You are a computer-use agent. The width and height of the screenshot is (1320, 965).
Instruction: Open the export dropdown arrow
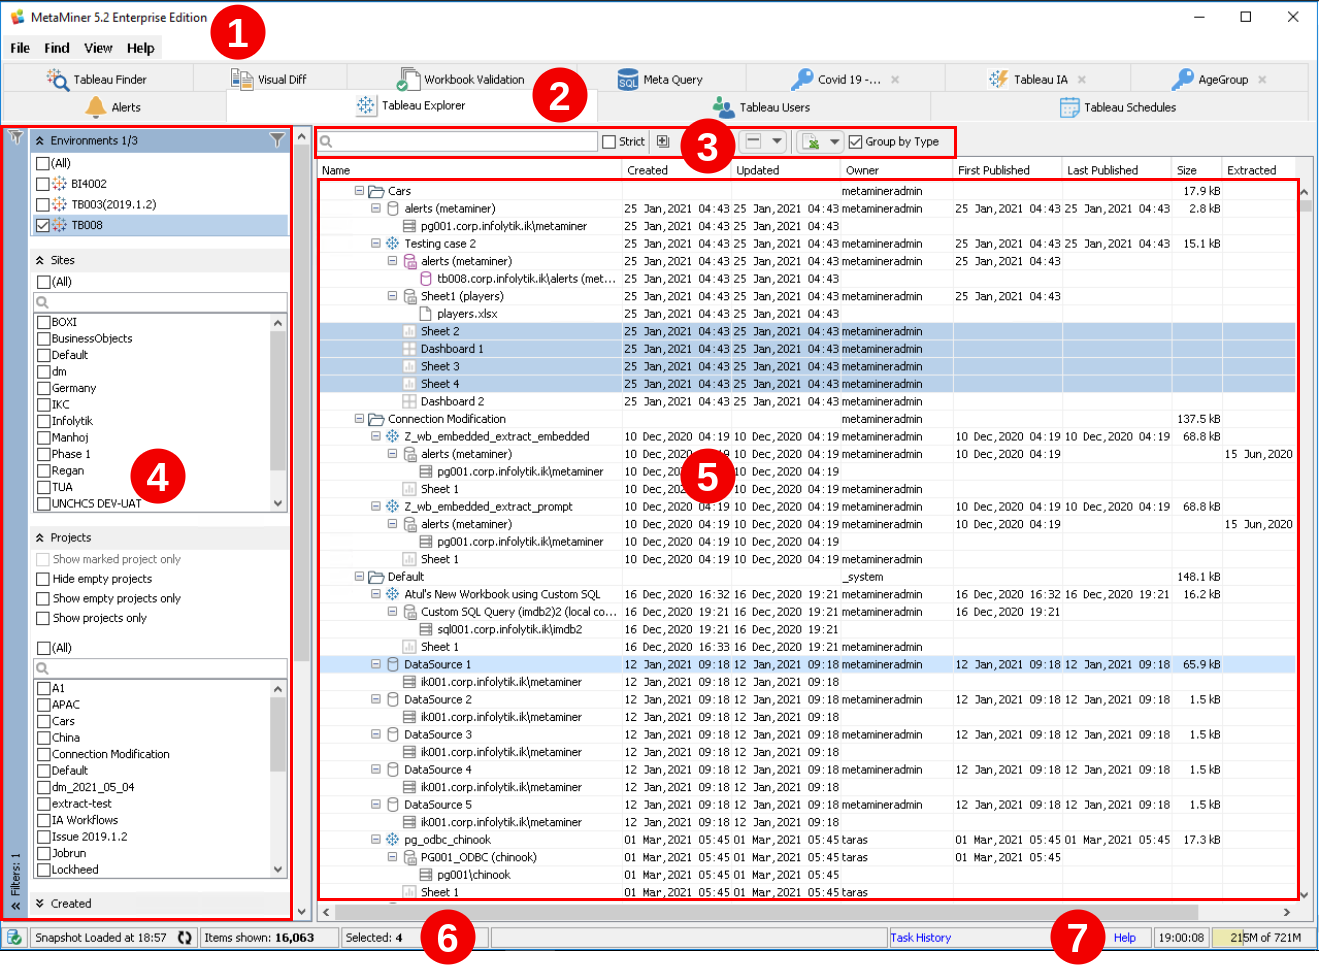(x=835, y=142)
